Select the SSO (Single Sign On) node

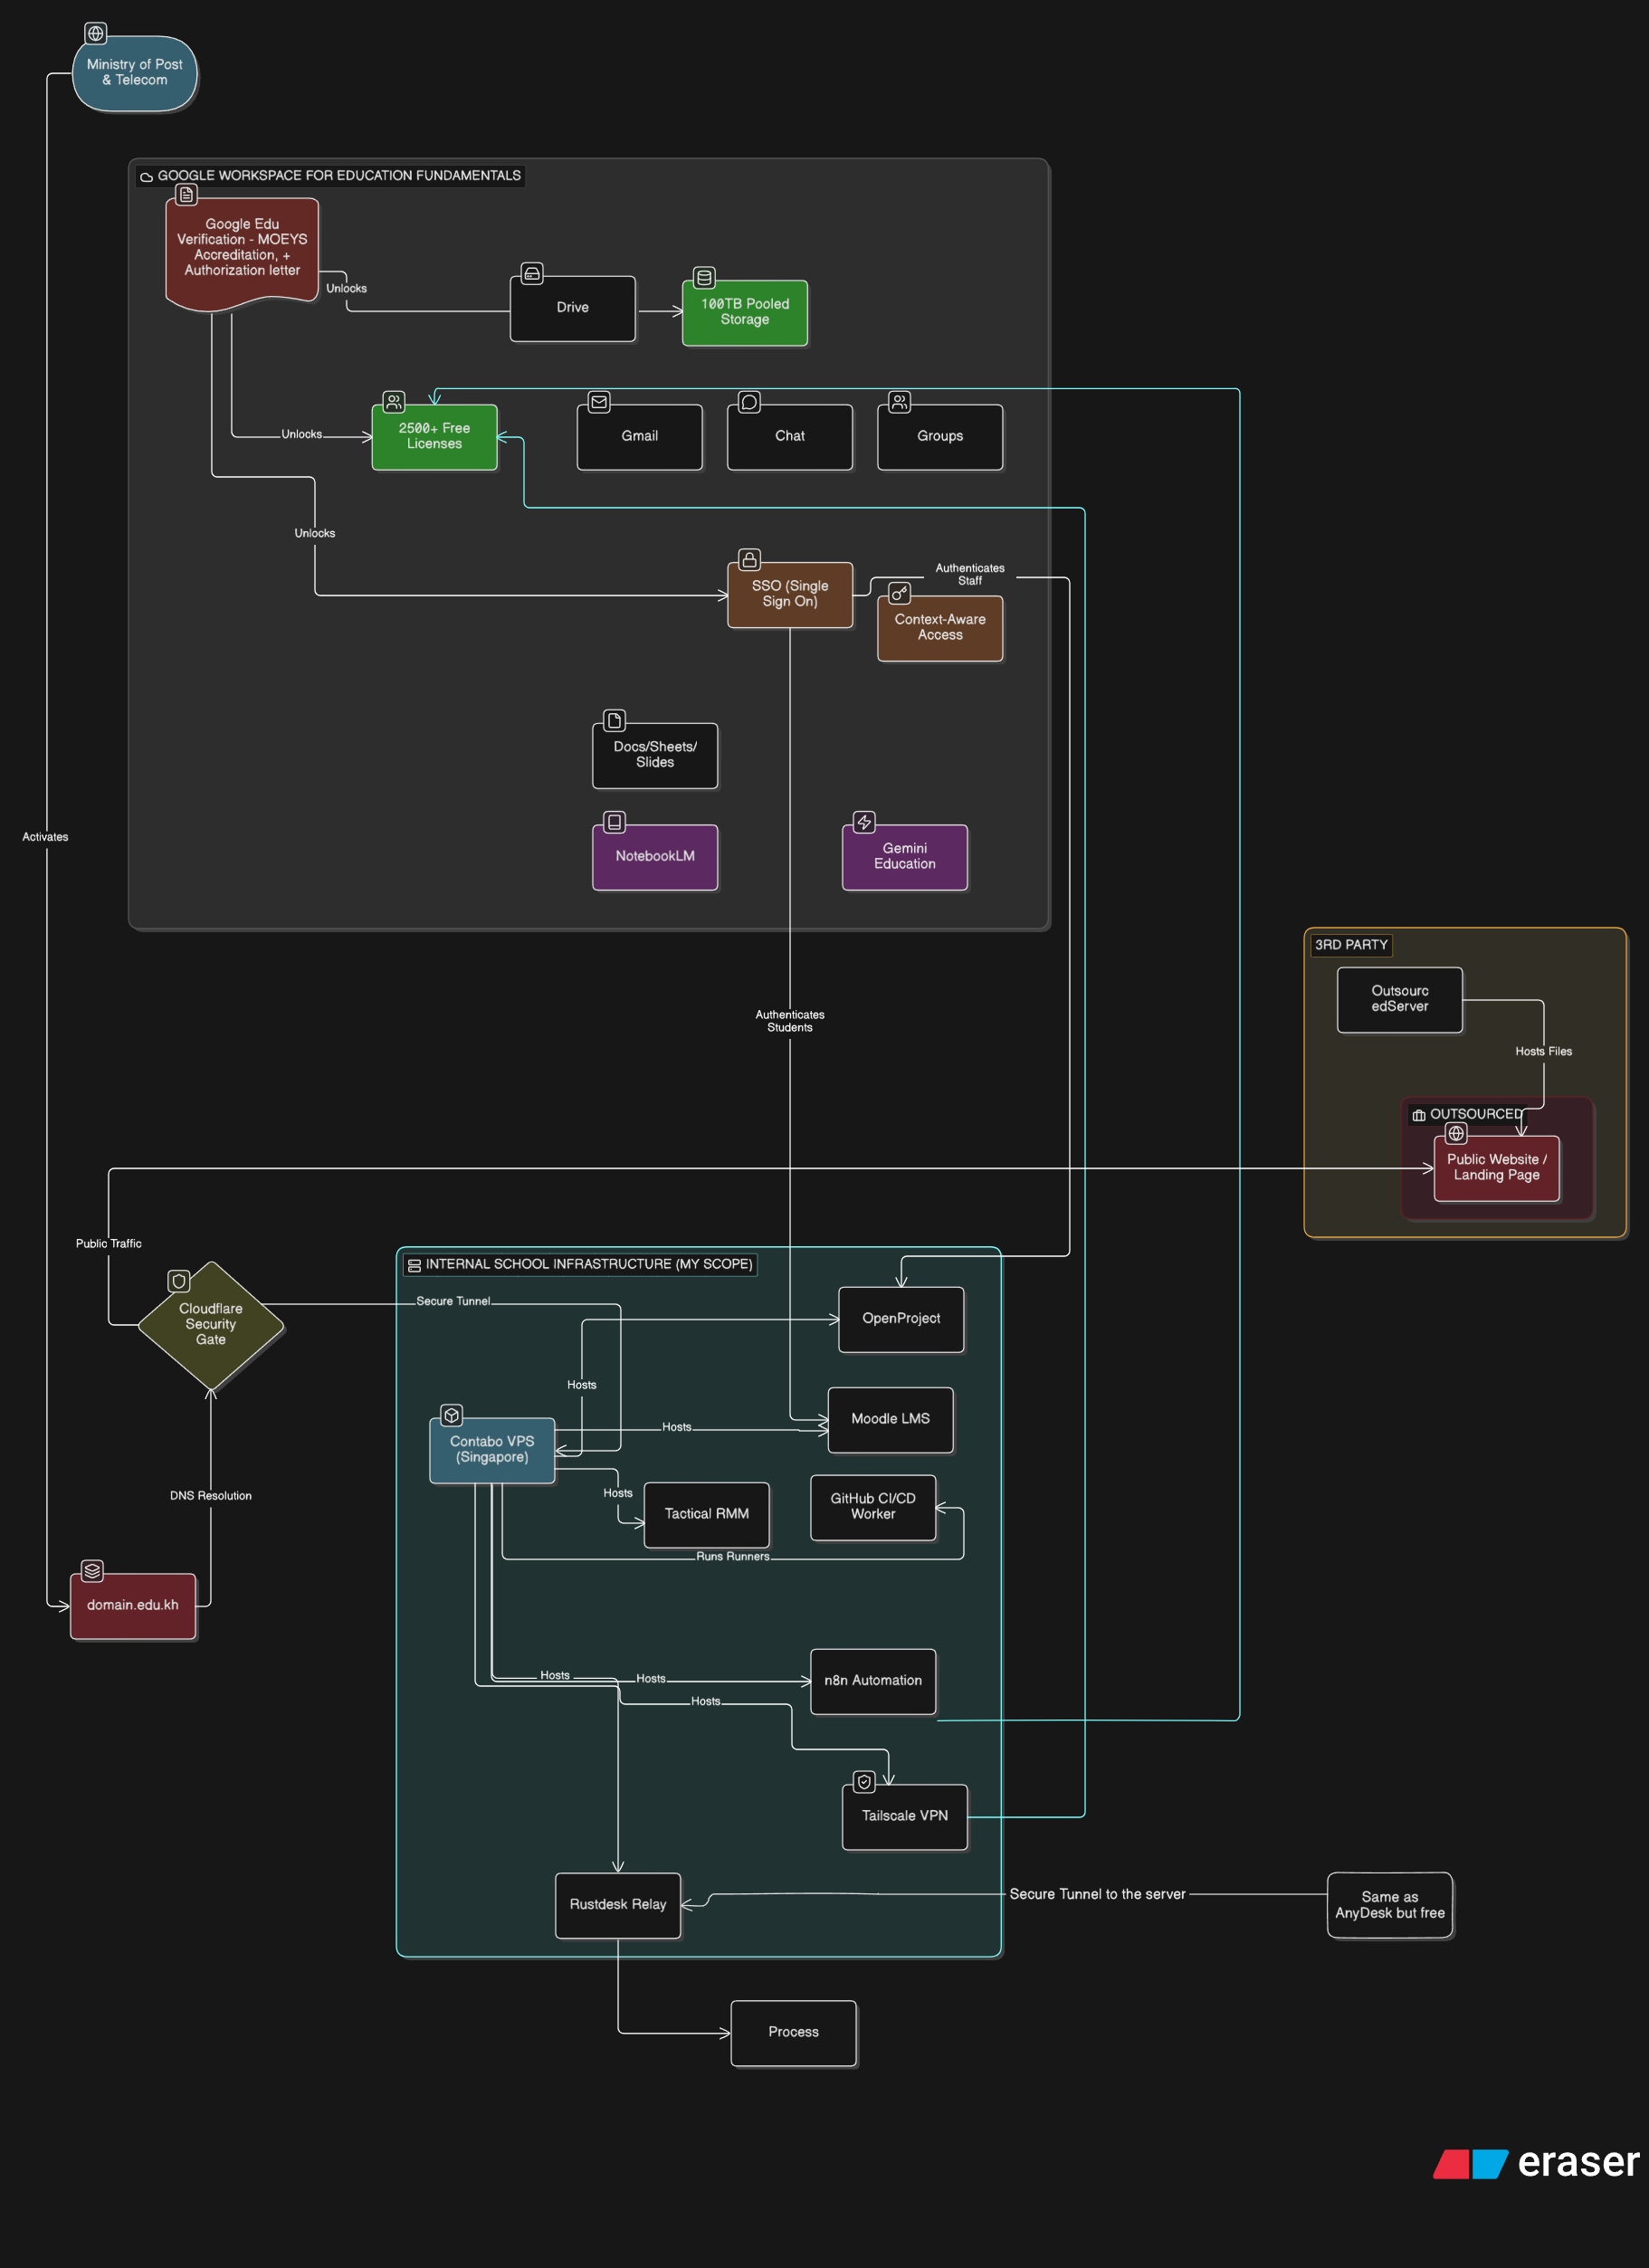(789, 595)
